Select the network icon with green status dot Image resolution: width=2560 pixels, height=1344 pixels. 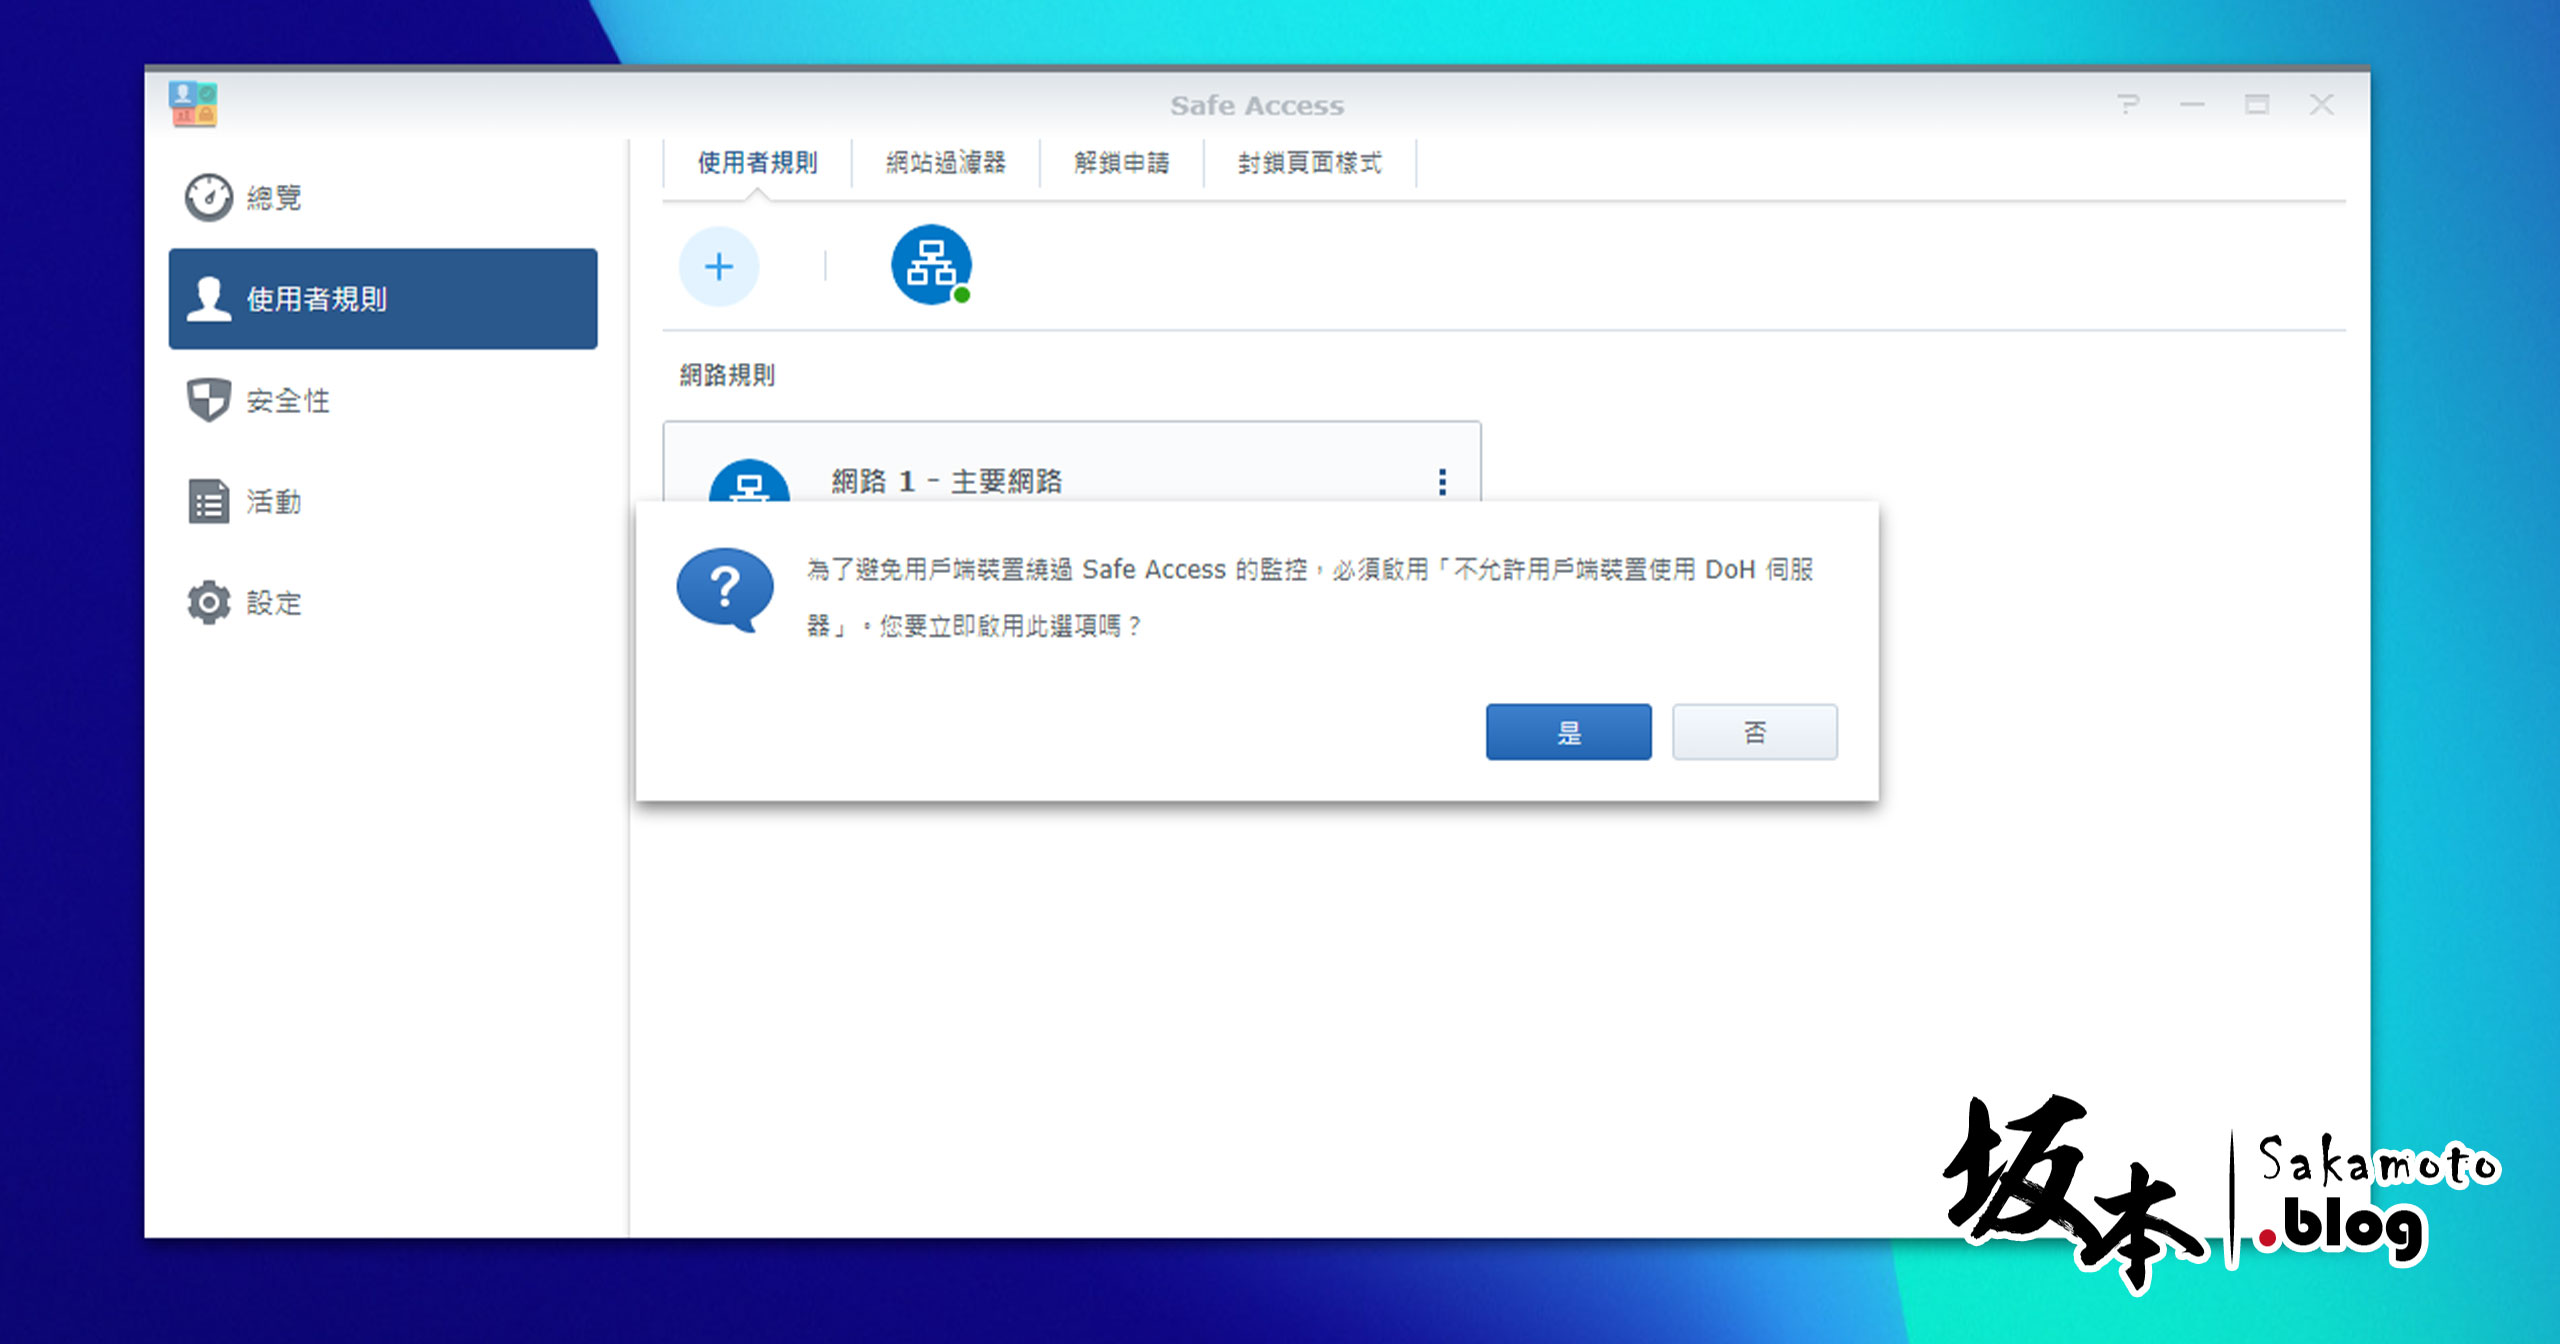point(931,265)
